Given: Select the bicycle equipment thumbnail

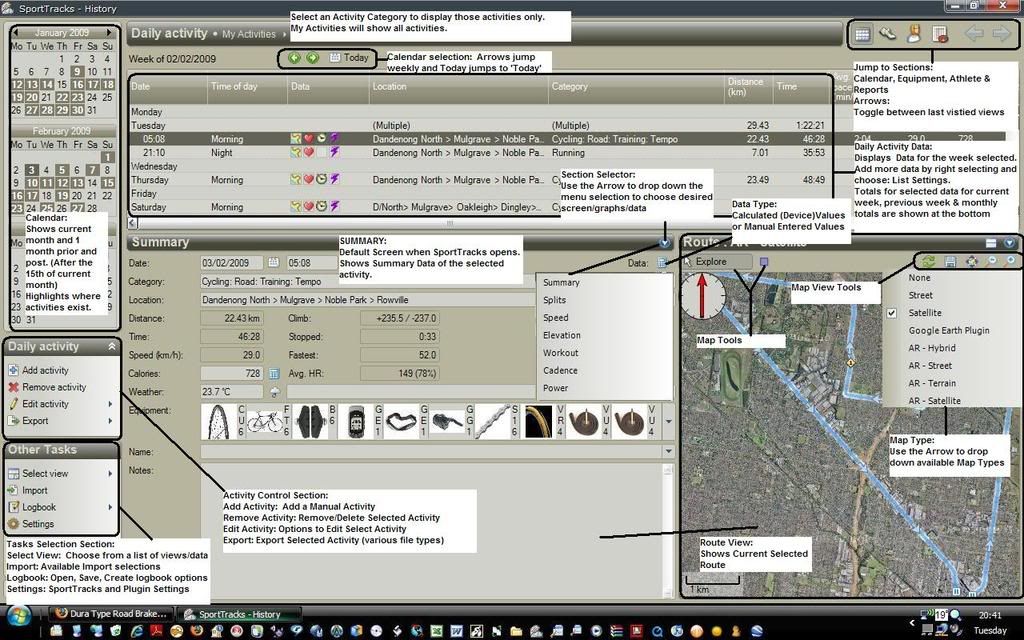Looking at the screenshot, I should (265, 422).
